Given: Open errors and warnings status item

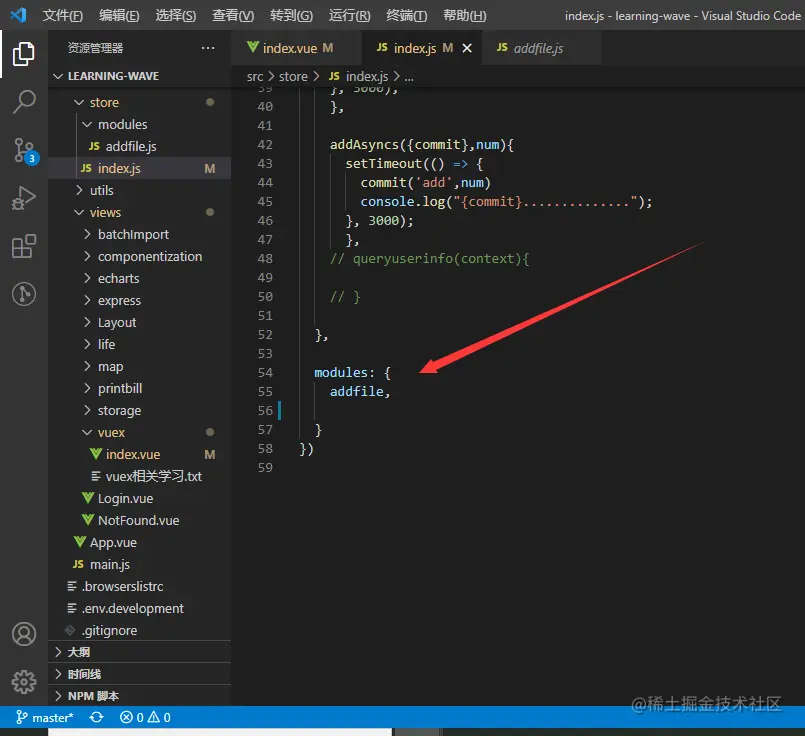Looking at the screenshot, I should pyautogui.click(x=145, y=717).
